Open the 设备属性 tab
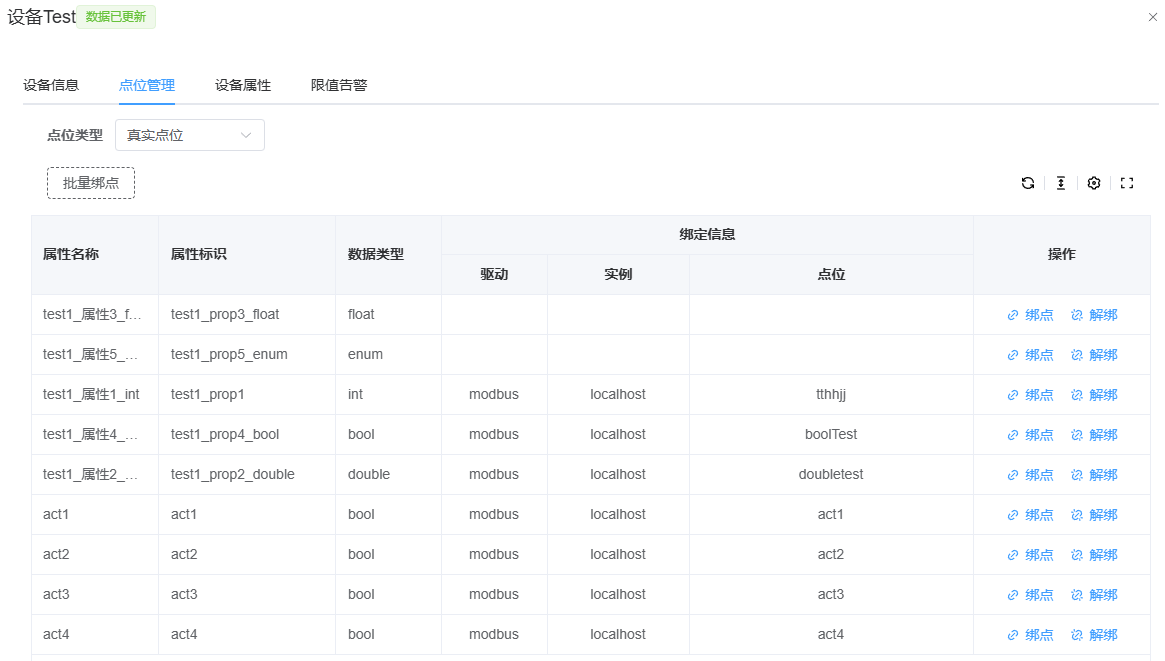Screen dimensions: 1165x661 click(243, 85)
